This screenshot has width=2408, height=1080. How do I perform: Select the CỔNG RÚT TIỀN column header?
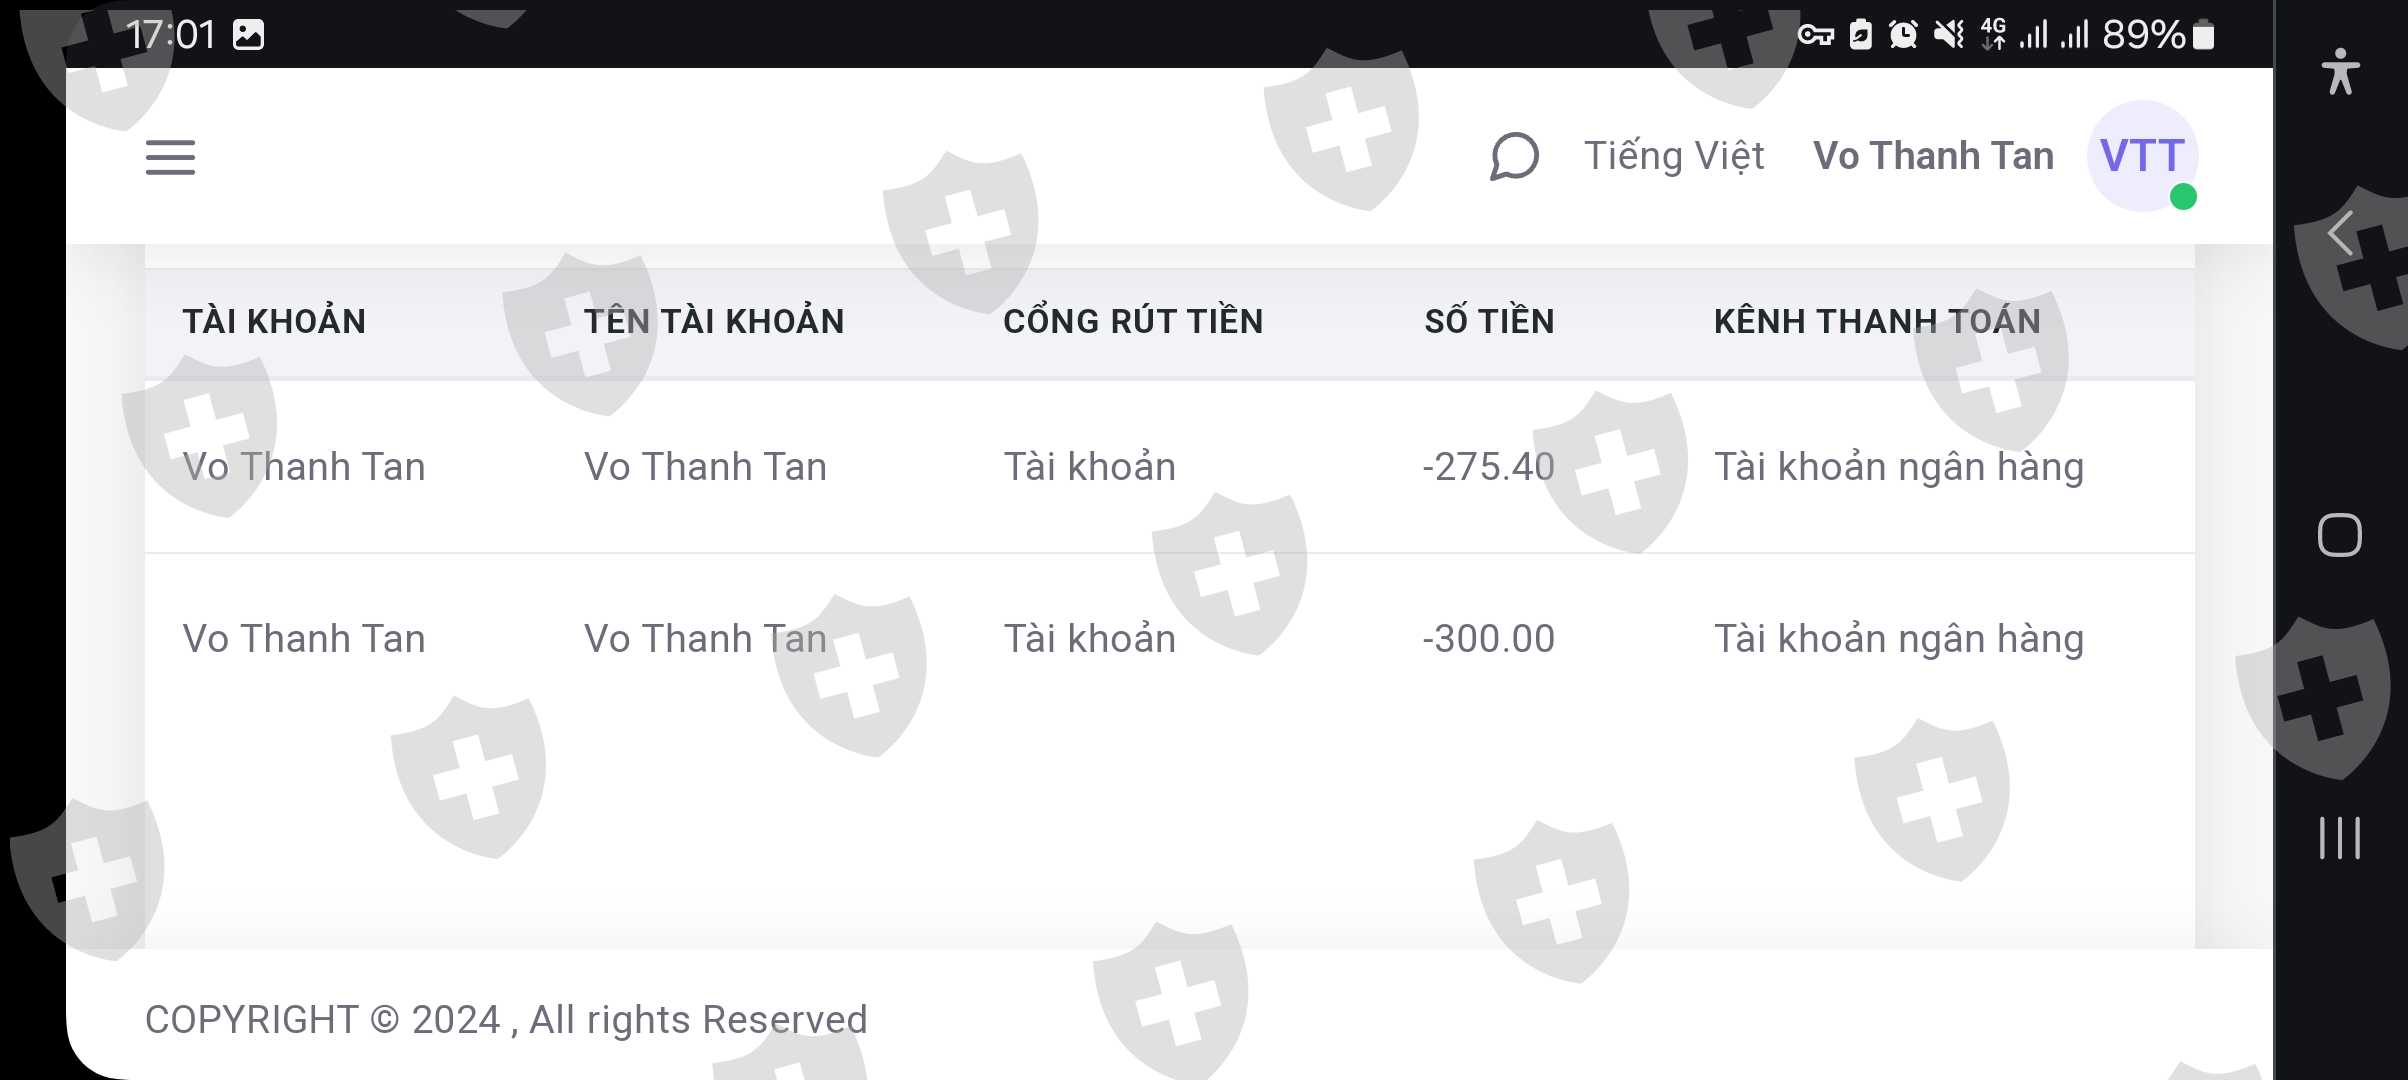point(1133,322)
